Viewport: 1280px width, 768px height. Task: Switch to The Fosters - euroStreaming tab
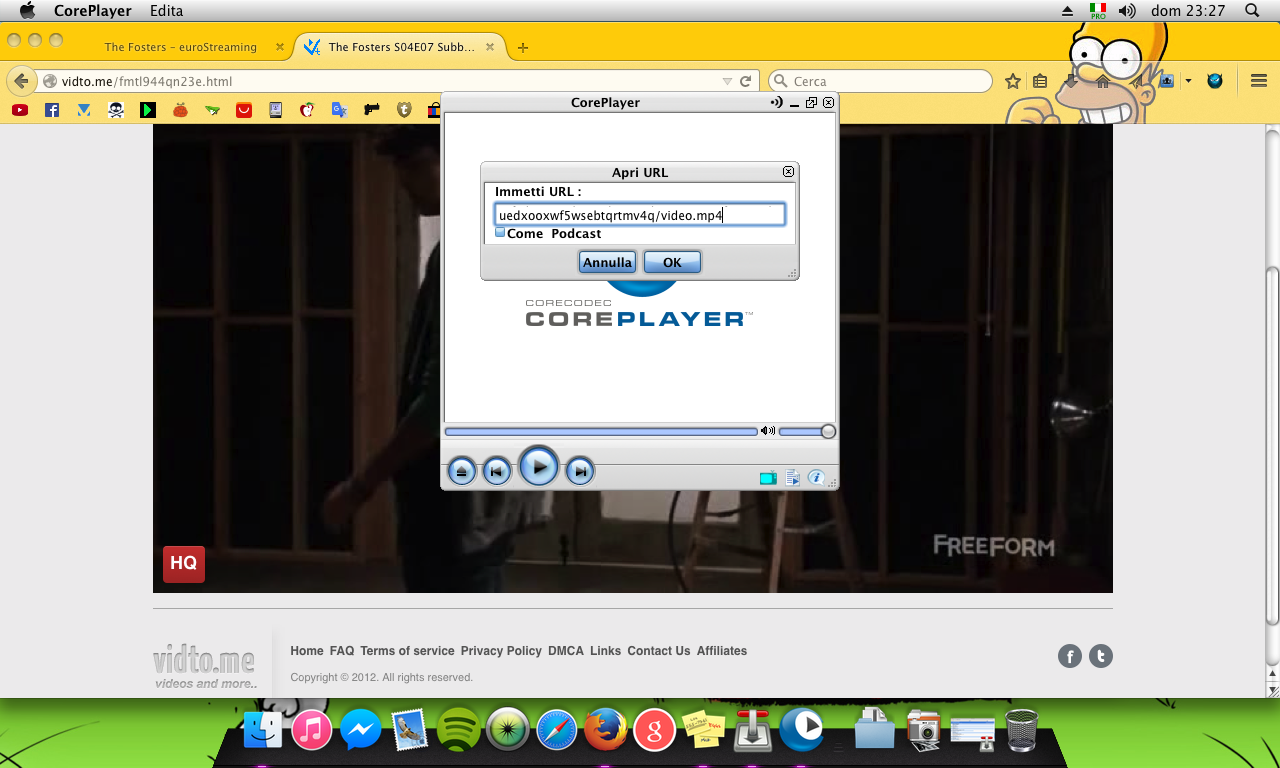click(180, 47)
